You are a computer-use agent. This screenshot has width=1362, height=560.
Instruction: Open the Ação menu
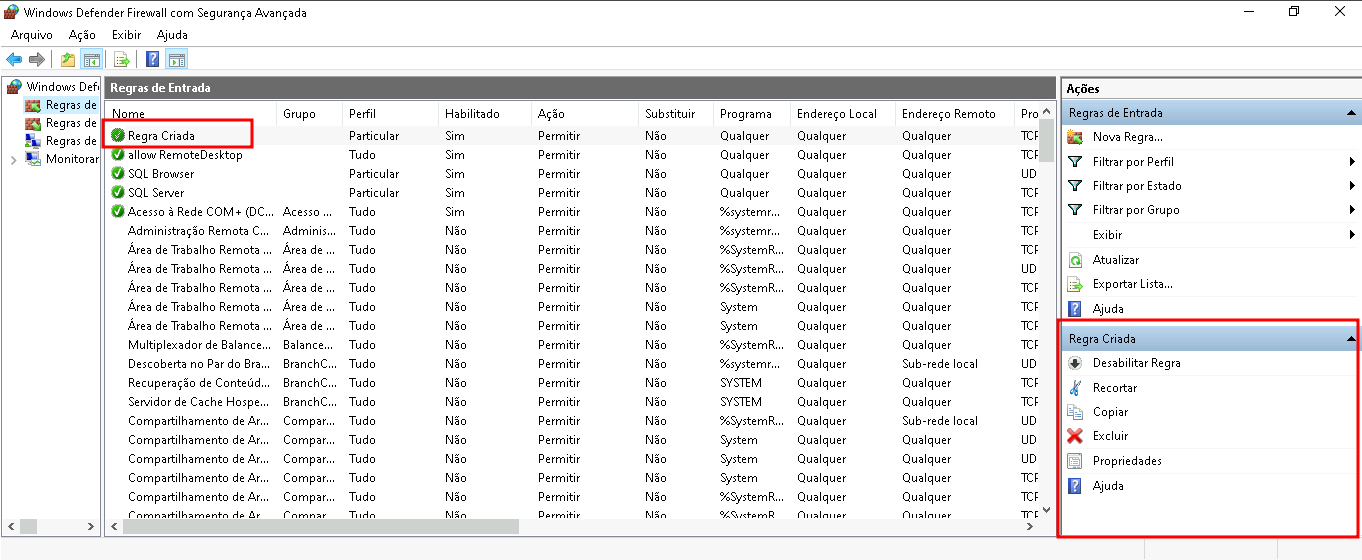(x=82, y=35)
